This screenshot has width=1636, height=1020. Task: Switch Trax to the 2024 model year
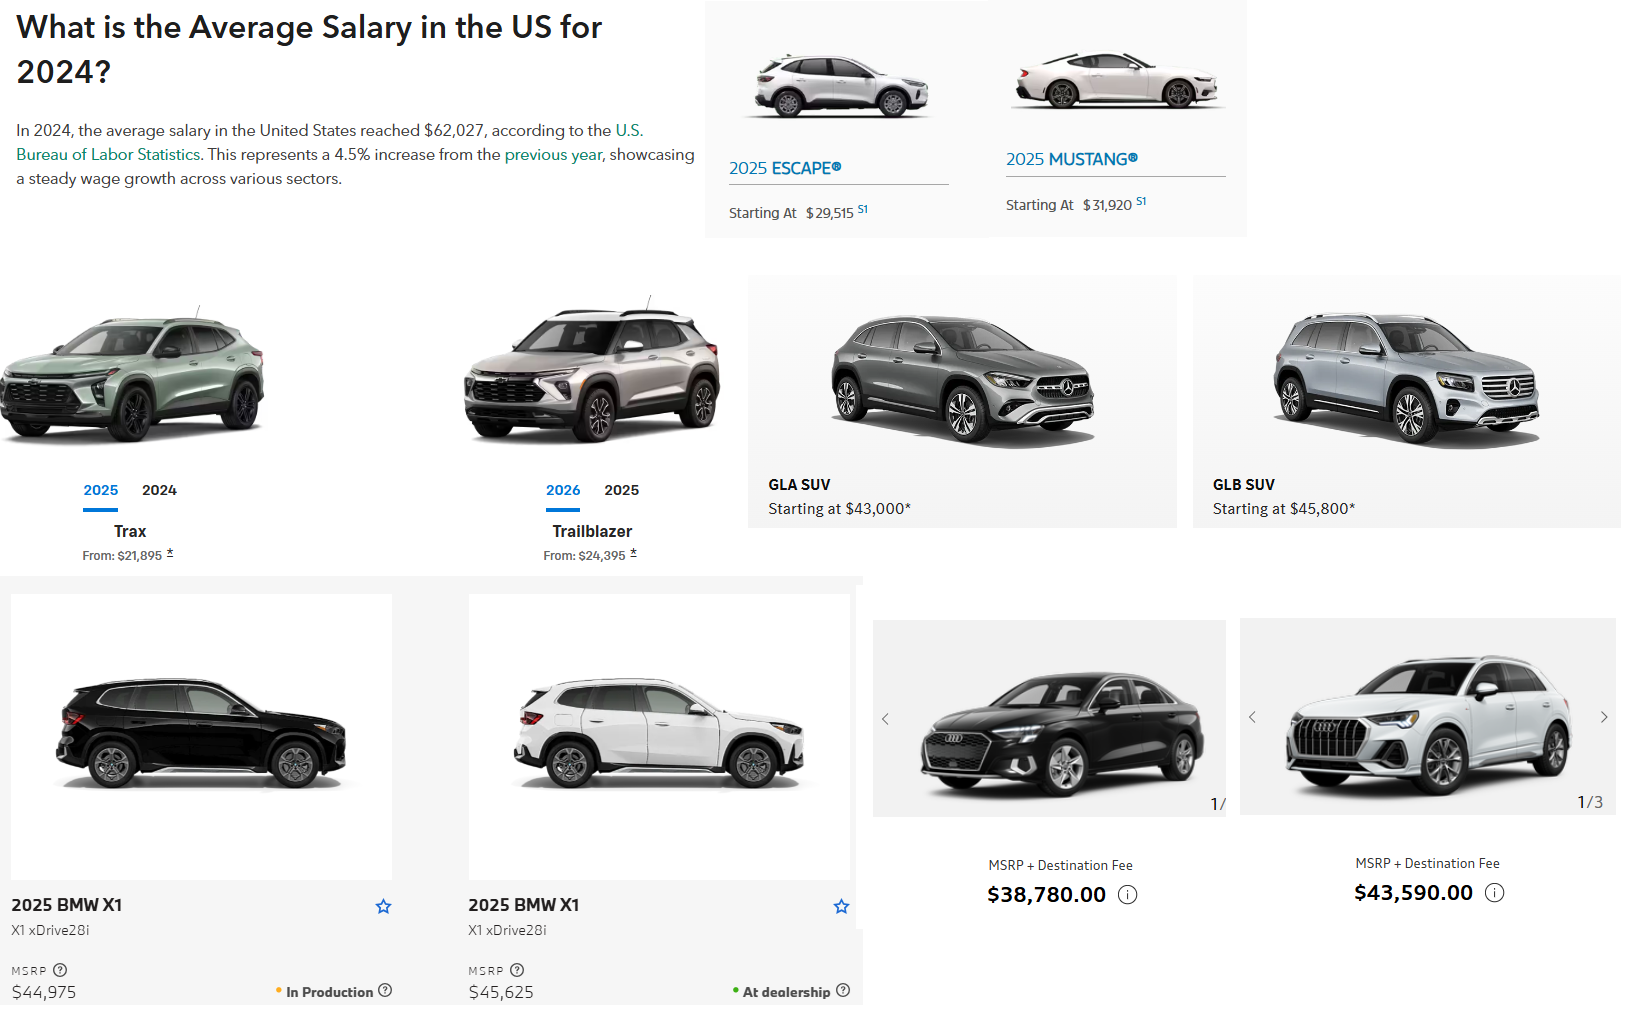[159, 490]
